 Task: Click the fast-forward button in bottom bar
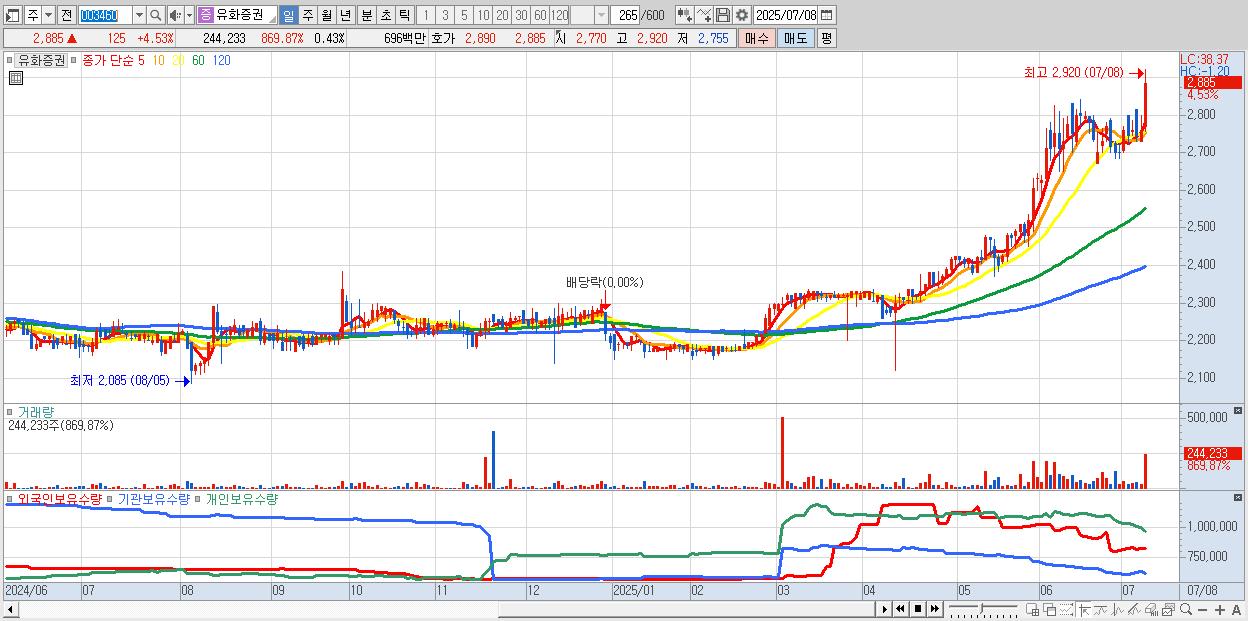[934, 609]
